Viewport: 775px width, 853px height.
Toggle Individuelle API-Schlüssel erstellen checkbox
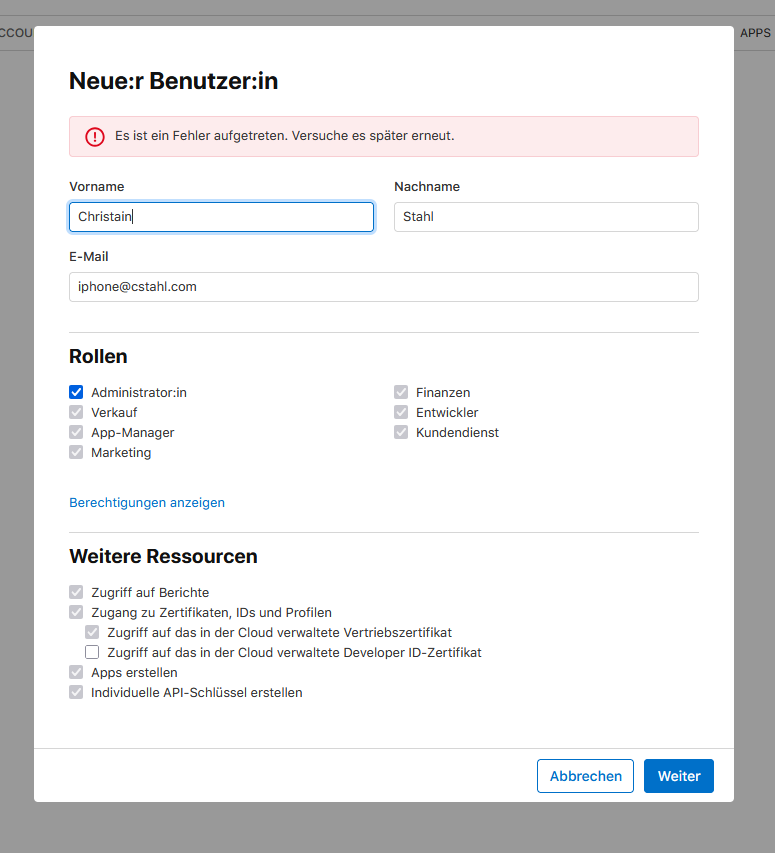(x=76, y=692)
